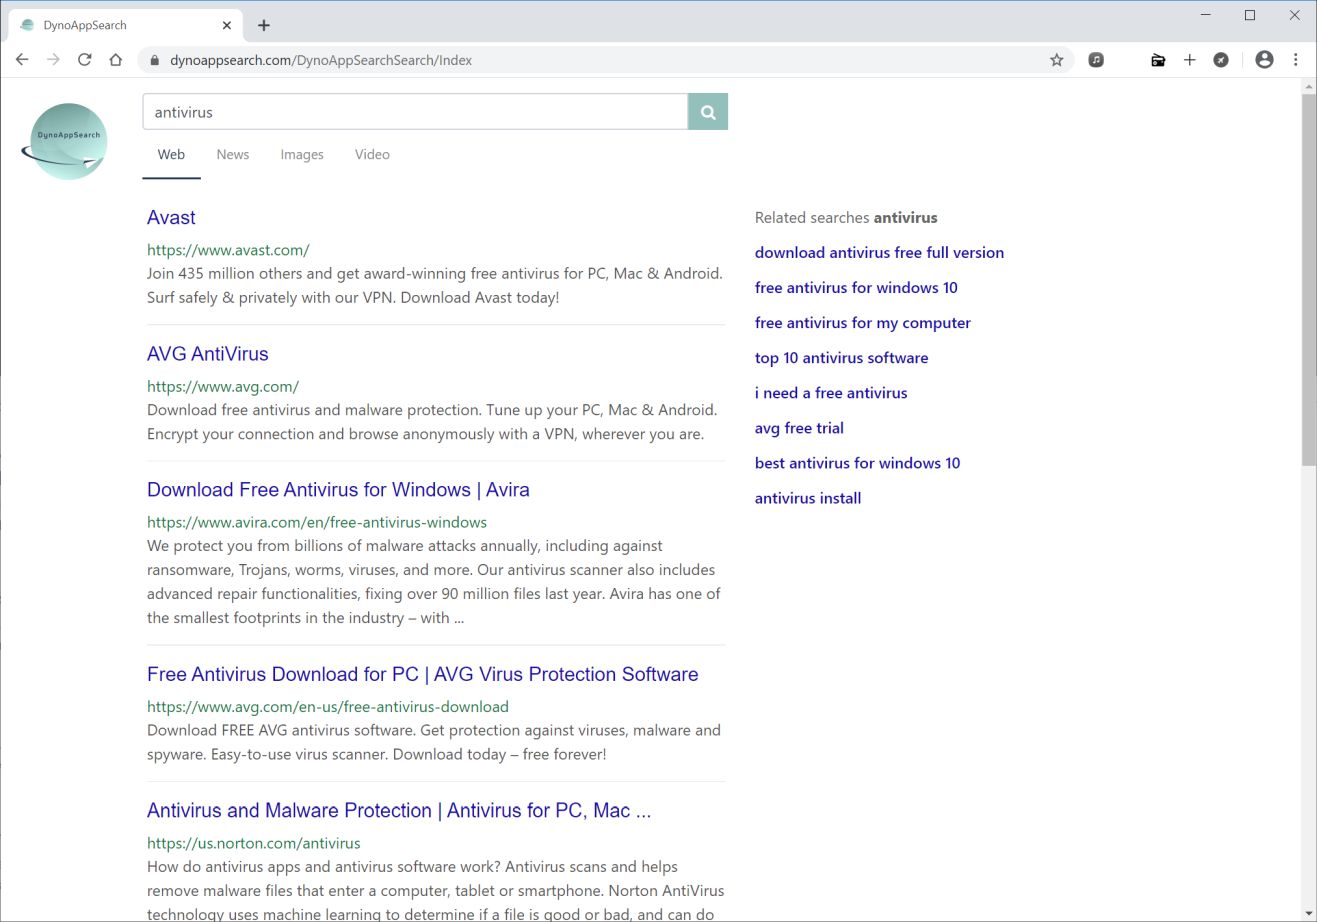Submit search with the magnifier button
The height and width of the screenshot is (922, 1317).
tap(708, 112)
